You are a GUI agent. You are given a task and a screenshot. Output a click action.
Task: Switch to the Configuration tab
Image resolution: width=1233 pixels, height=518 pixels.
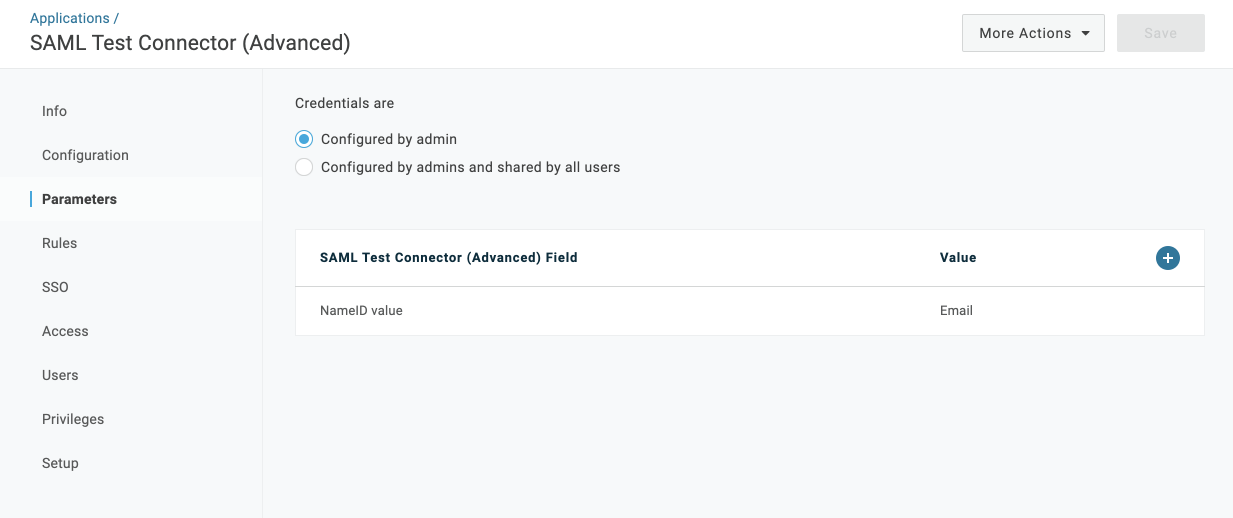tap(85, 155)
